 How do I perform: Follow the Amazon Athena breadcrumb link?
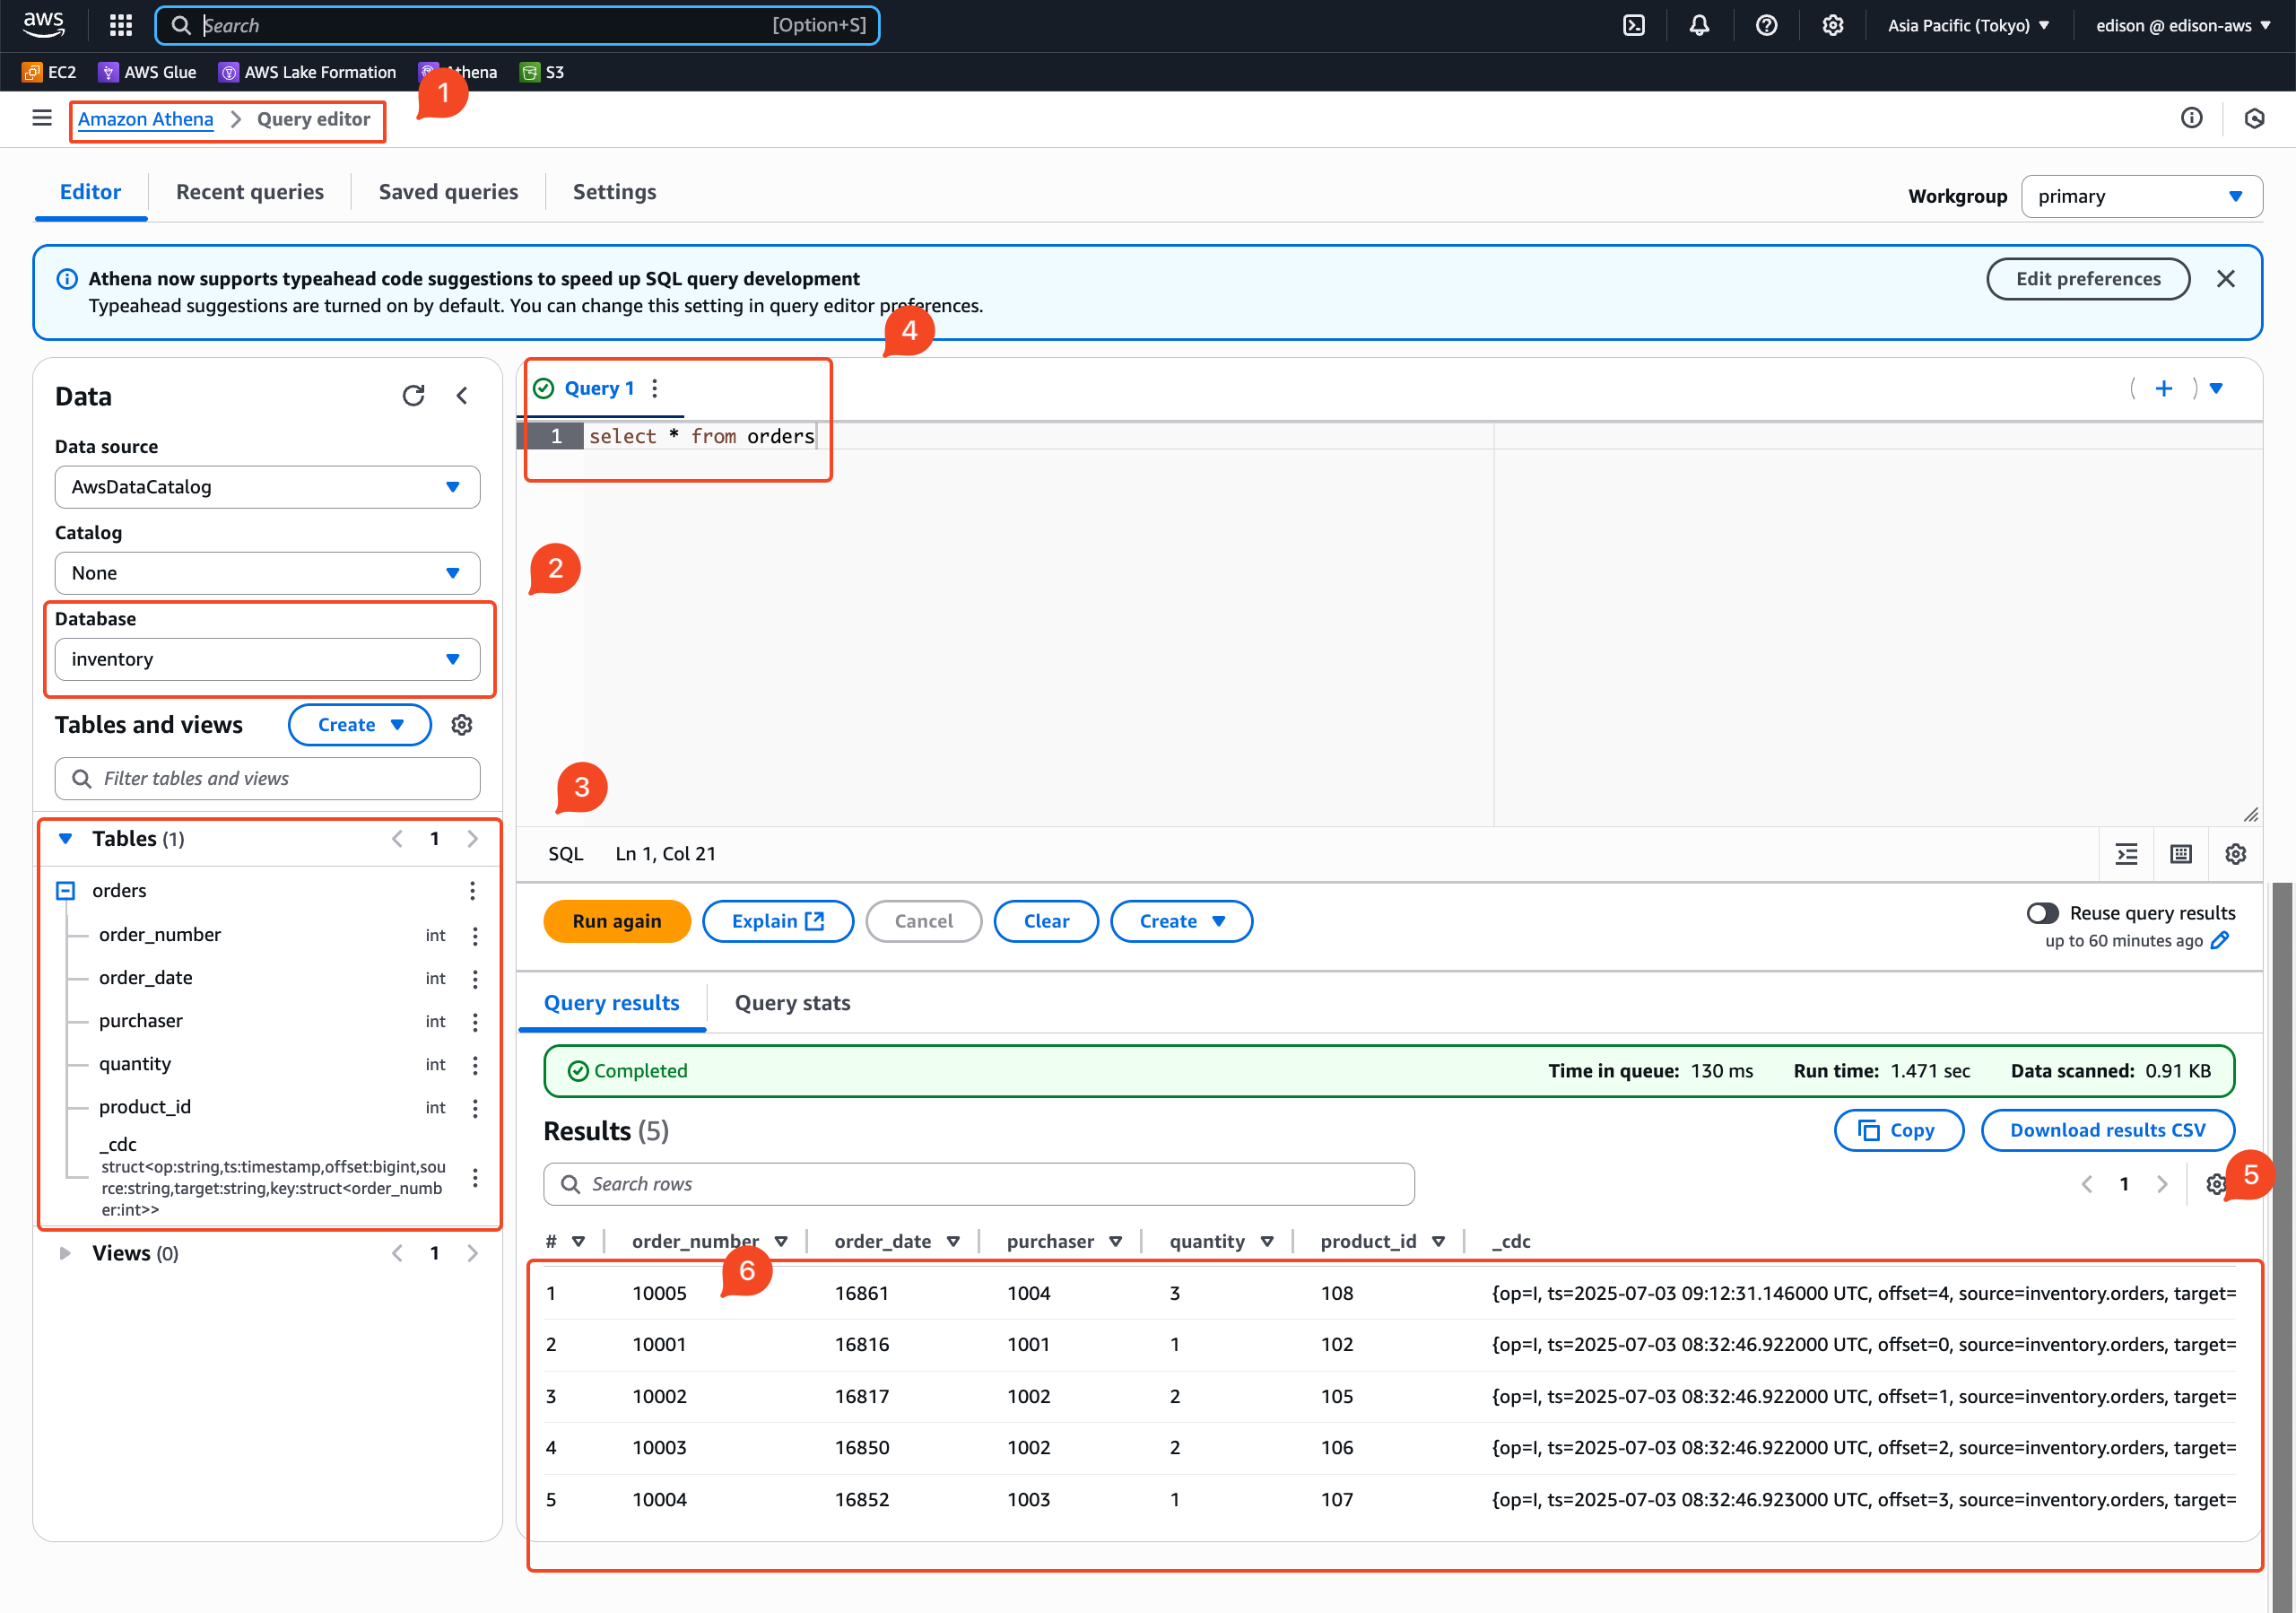pyautogui.click(x=145, y=118)
